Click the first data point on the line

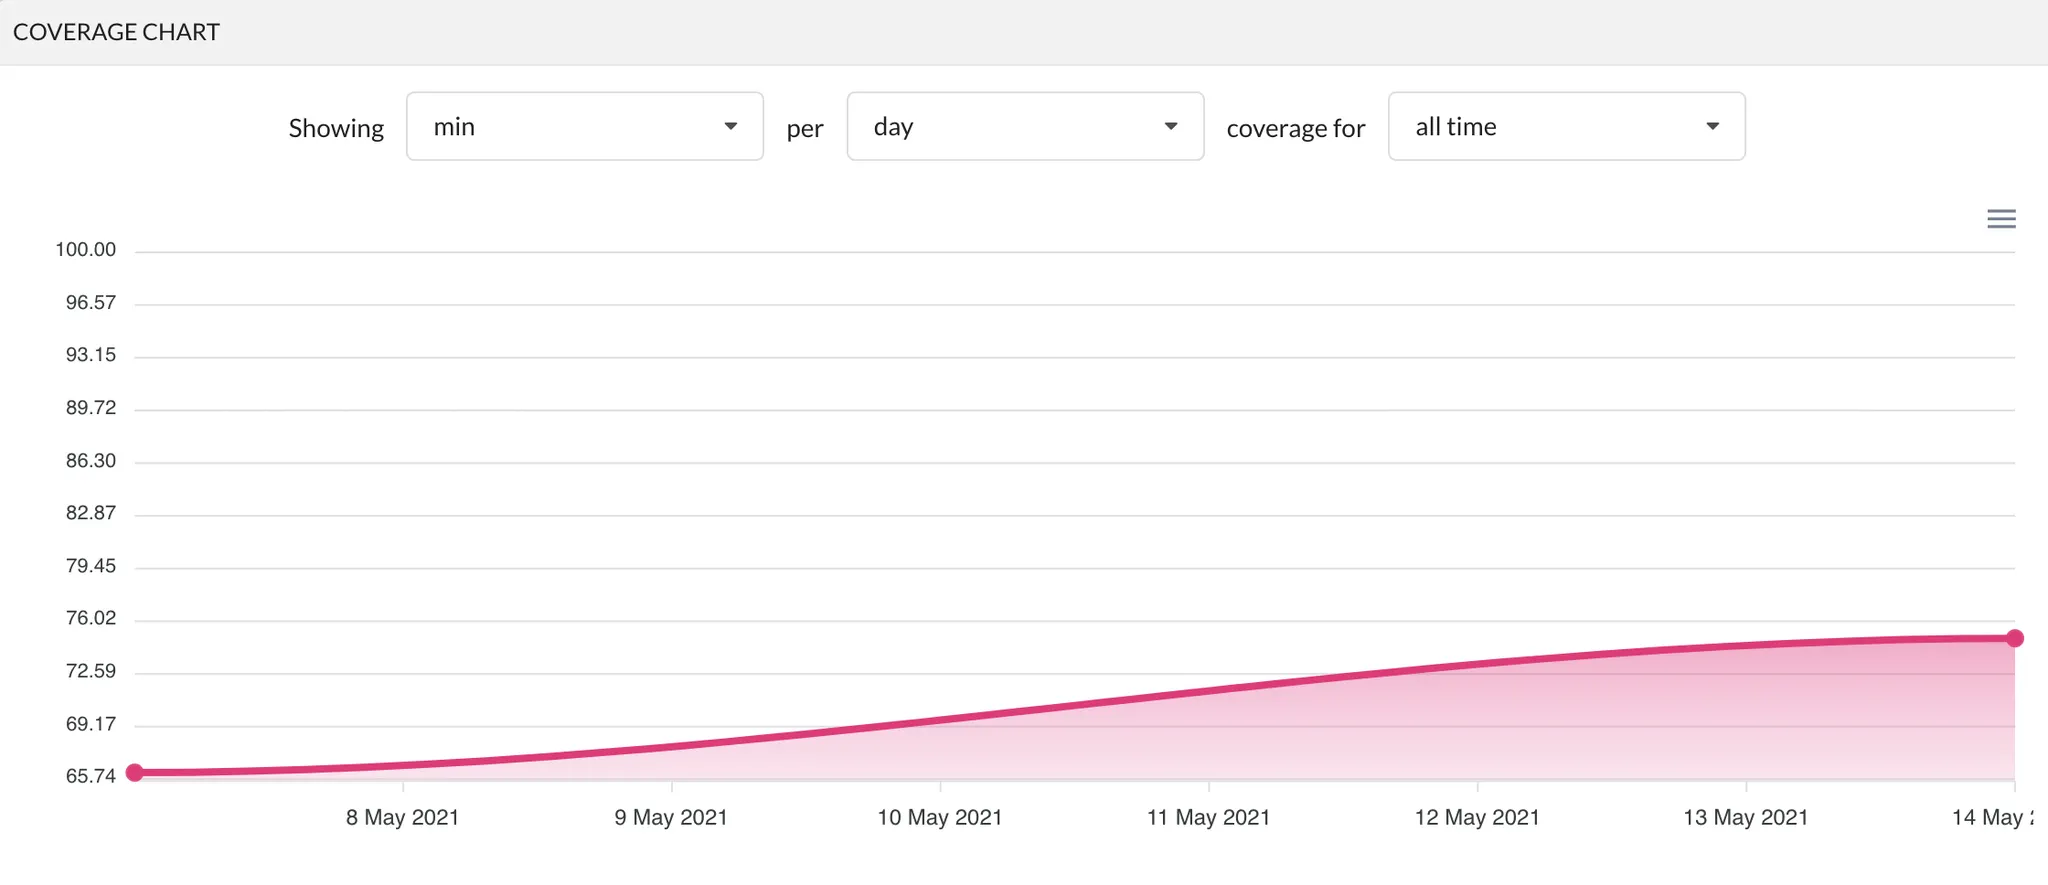[135, 772]
